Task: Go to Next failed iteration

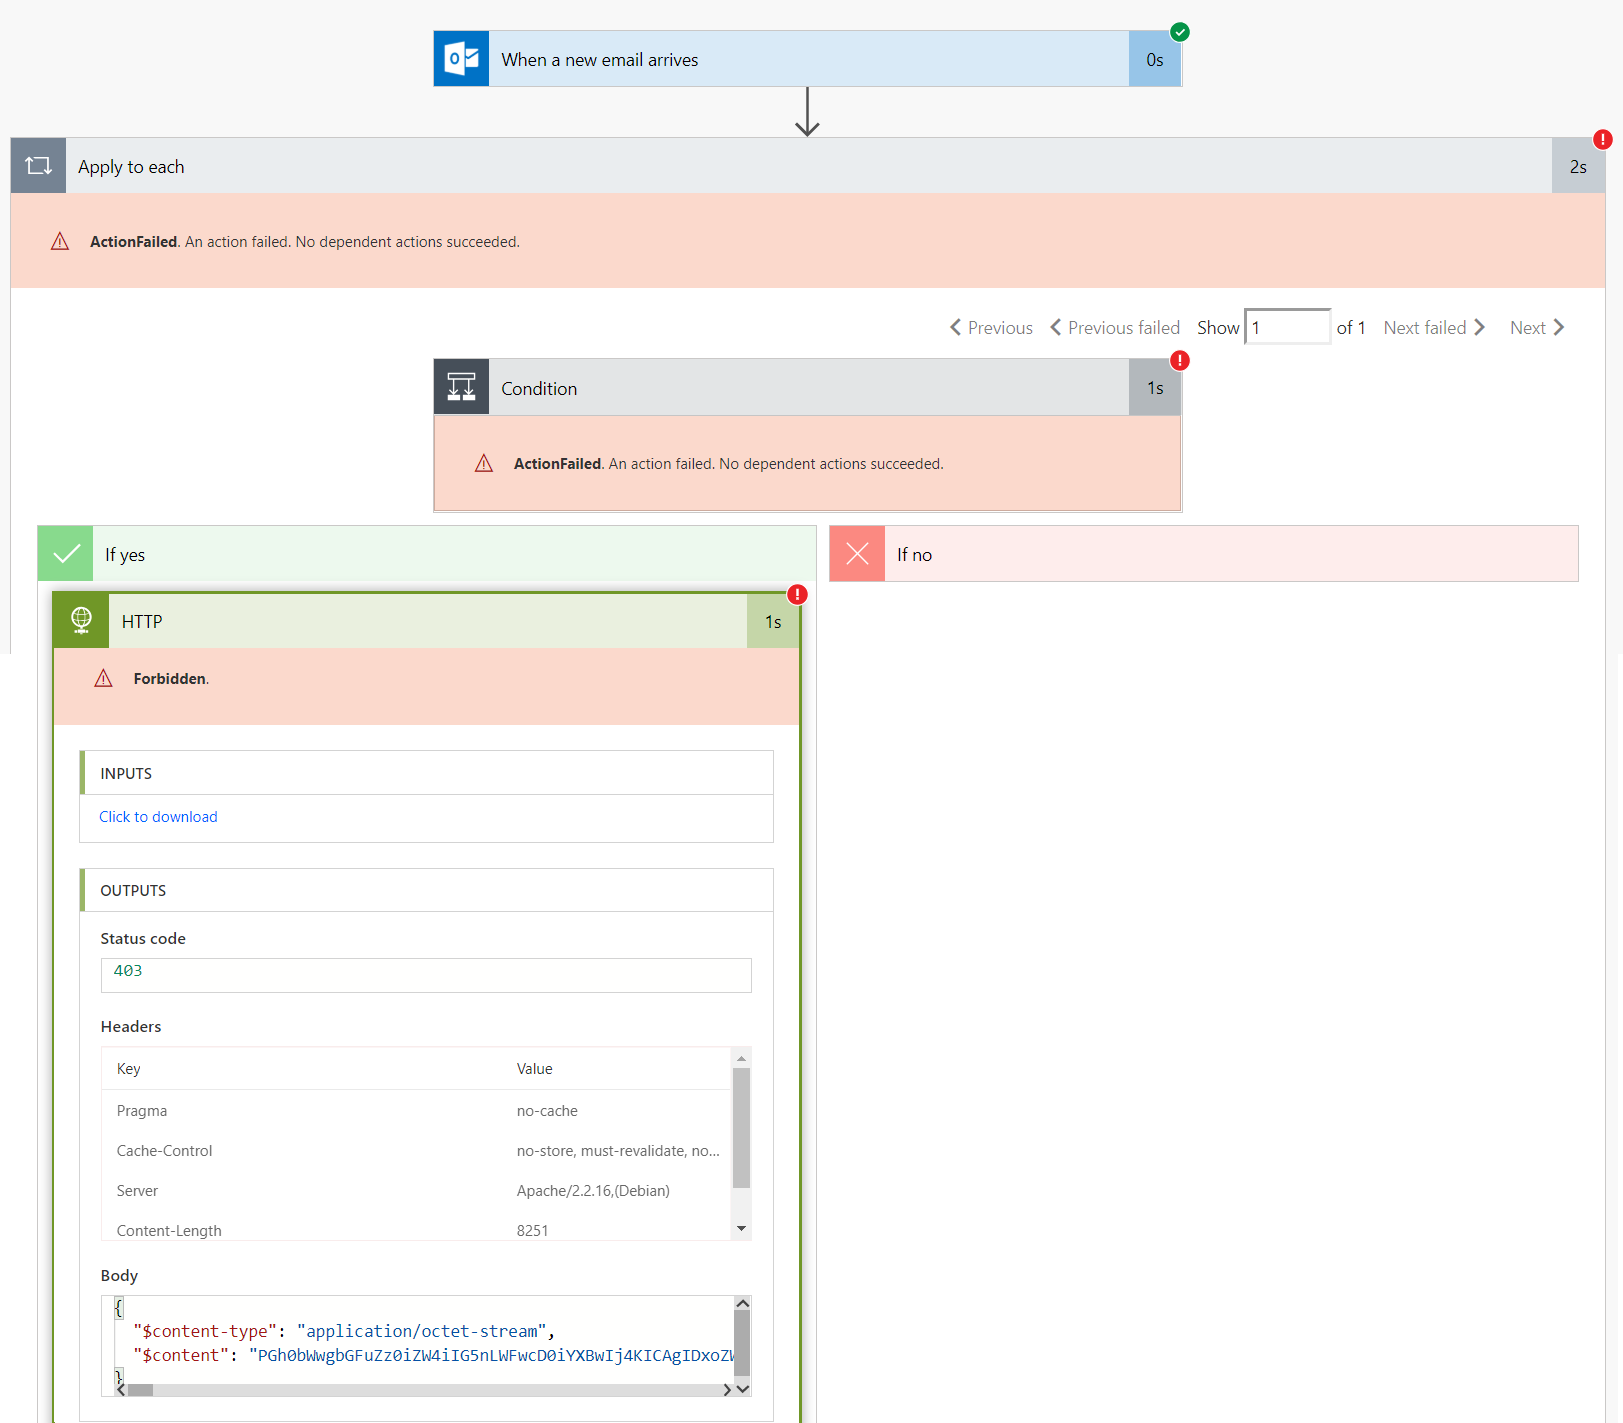Action: [x=1434, y=327]
